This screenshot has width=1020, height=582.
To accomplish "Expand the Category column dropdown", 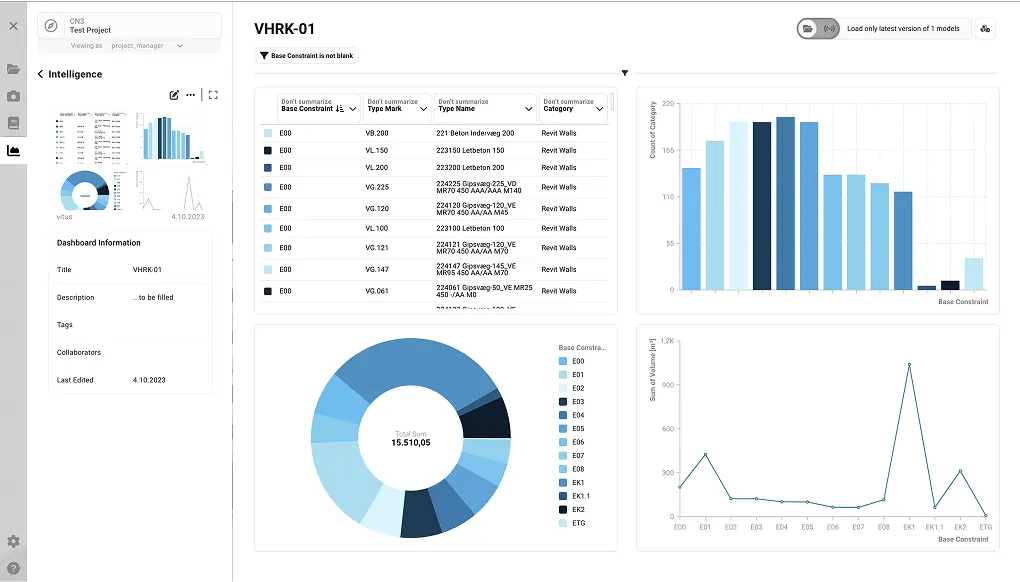I will [x=599, y=109].
